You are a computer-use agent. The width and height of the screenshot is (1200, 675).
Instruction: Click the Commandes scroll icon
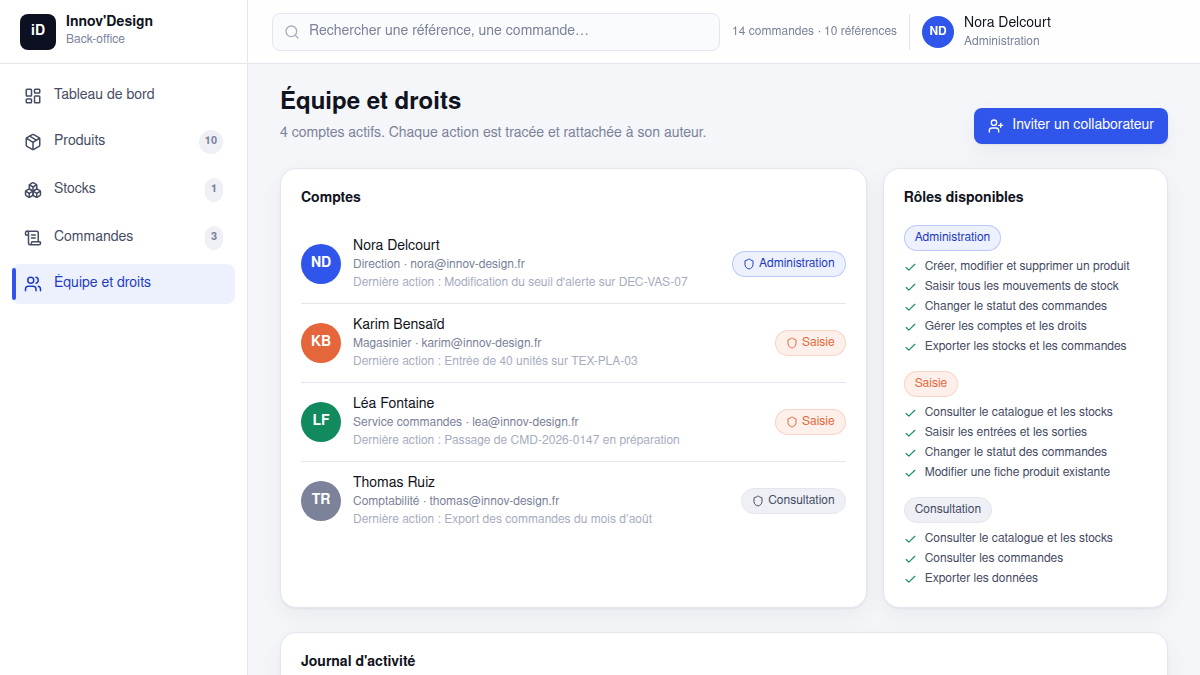point(33,237)
